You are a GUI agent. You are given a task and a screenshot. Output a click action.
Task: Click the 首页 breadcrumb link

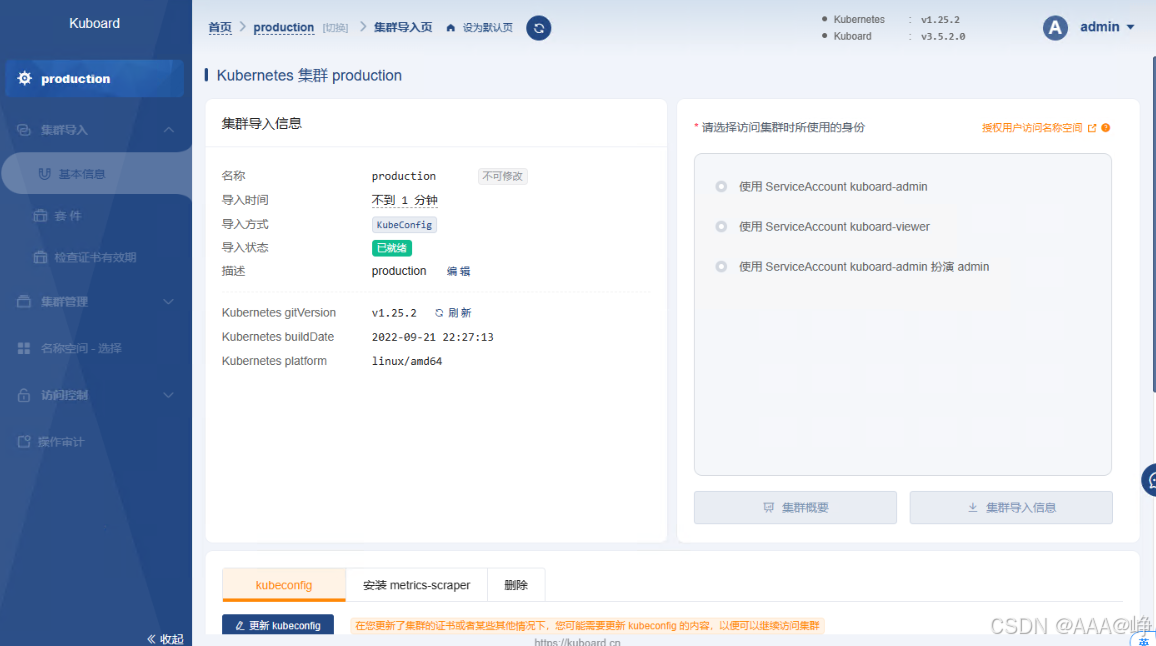coord(220,27)
